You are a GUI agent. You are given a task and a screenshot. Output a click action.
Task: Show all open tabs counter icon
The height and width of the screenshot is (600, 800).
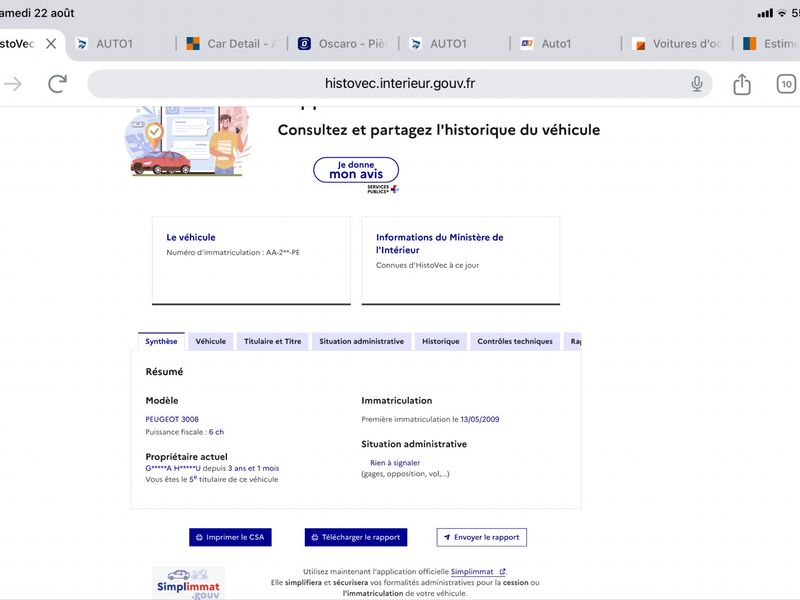786,84
